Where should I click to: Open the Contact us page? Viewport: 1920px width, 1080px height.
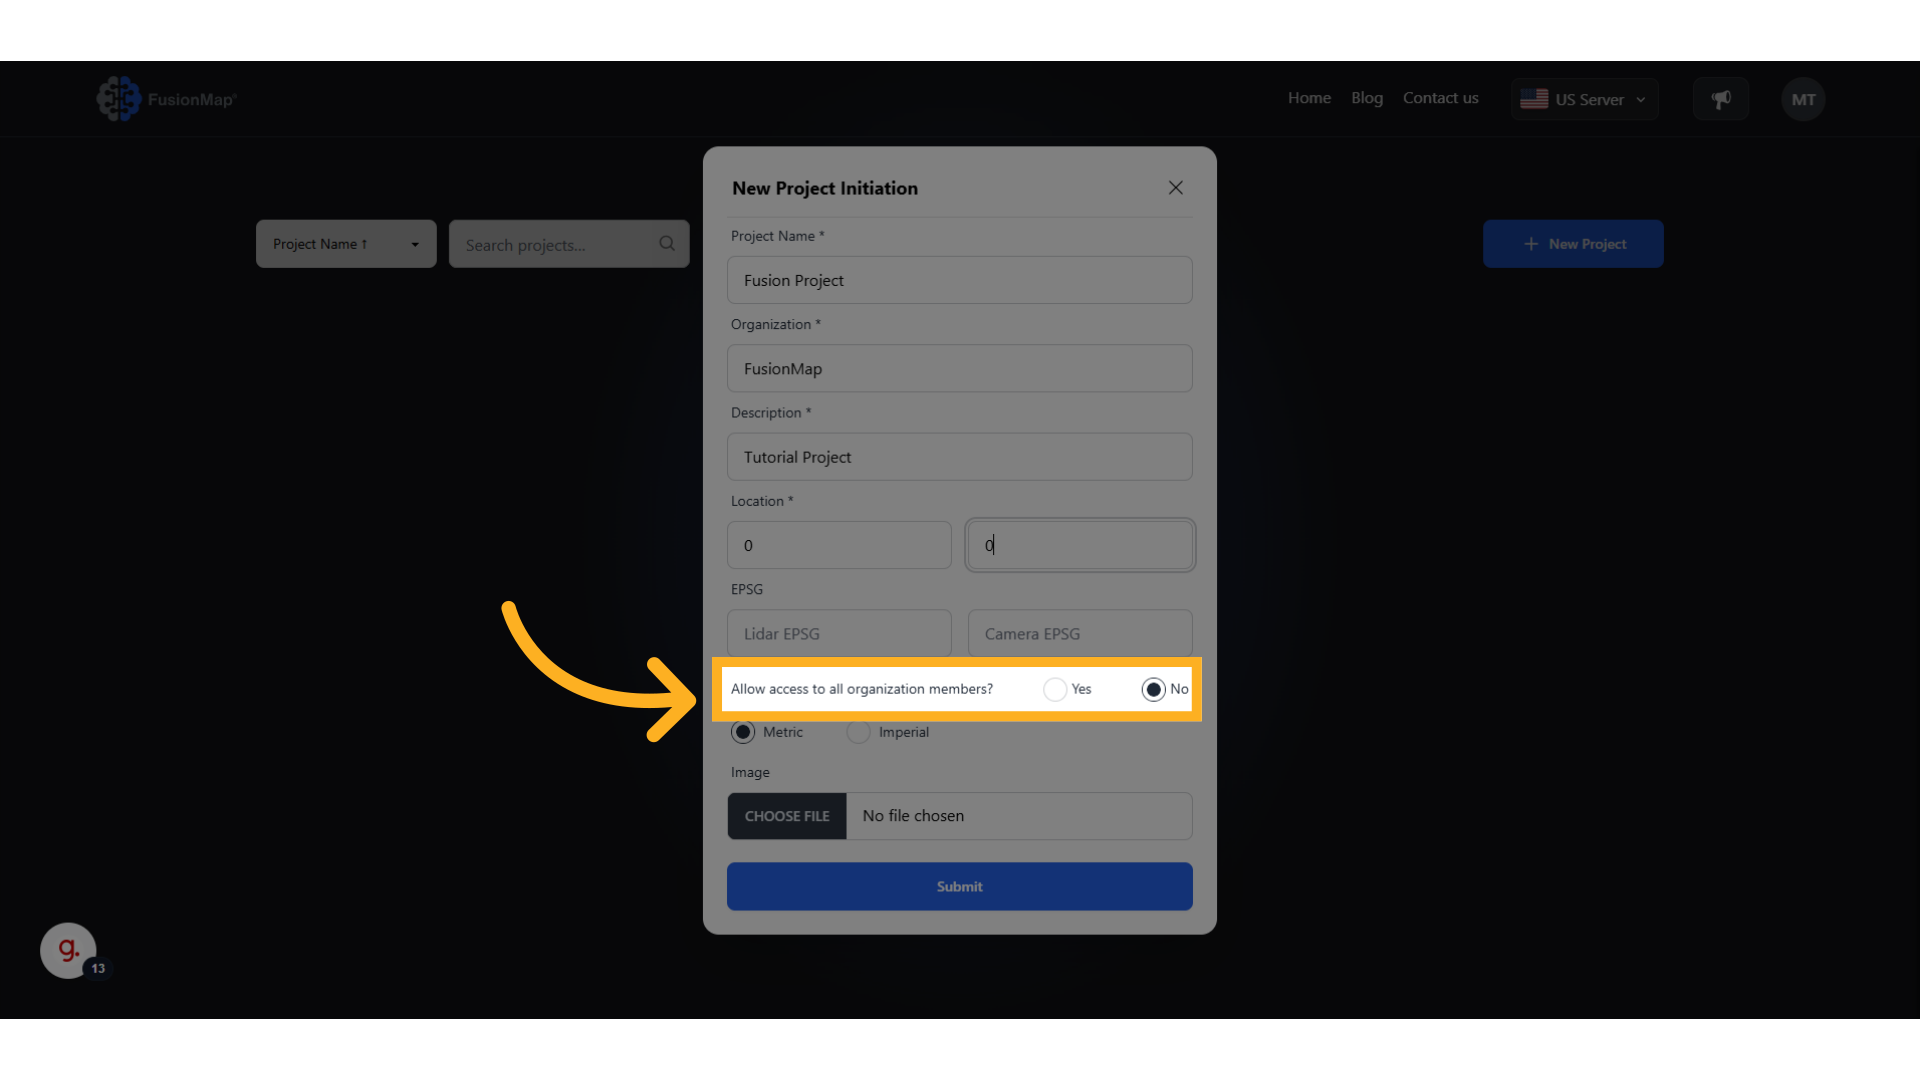[x=1440, y=98]
